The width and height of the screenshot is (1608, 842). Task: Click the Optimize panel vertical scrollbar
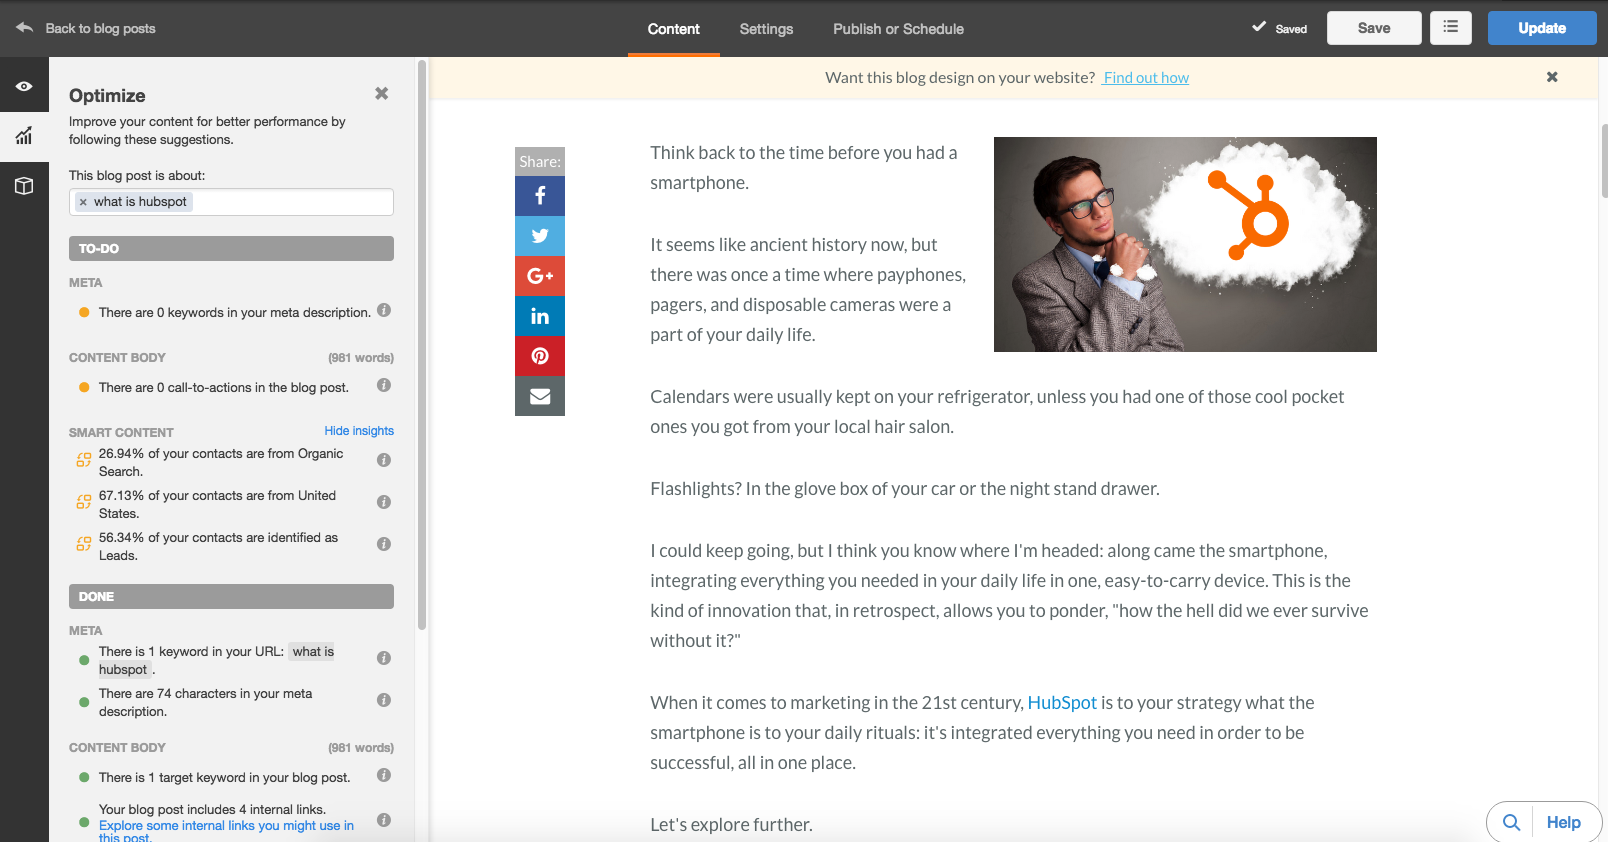click(x=422, y=345)
